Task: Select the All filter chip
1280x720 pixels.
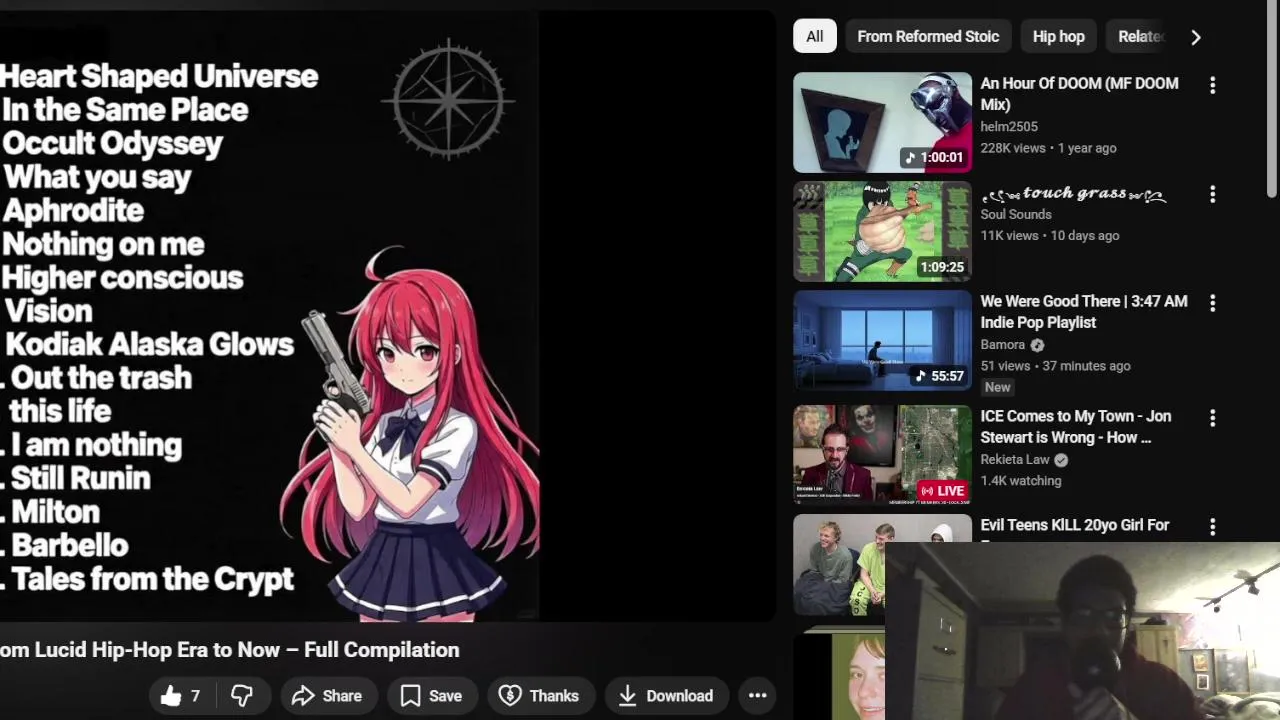Action: (815, 36)
